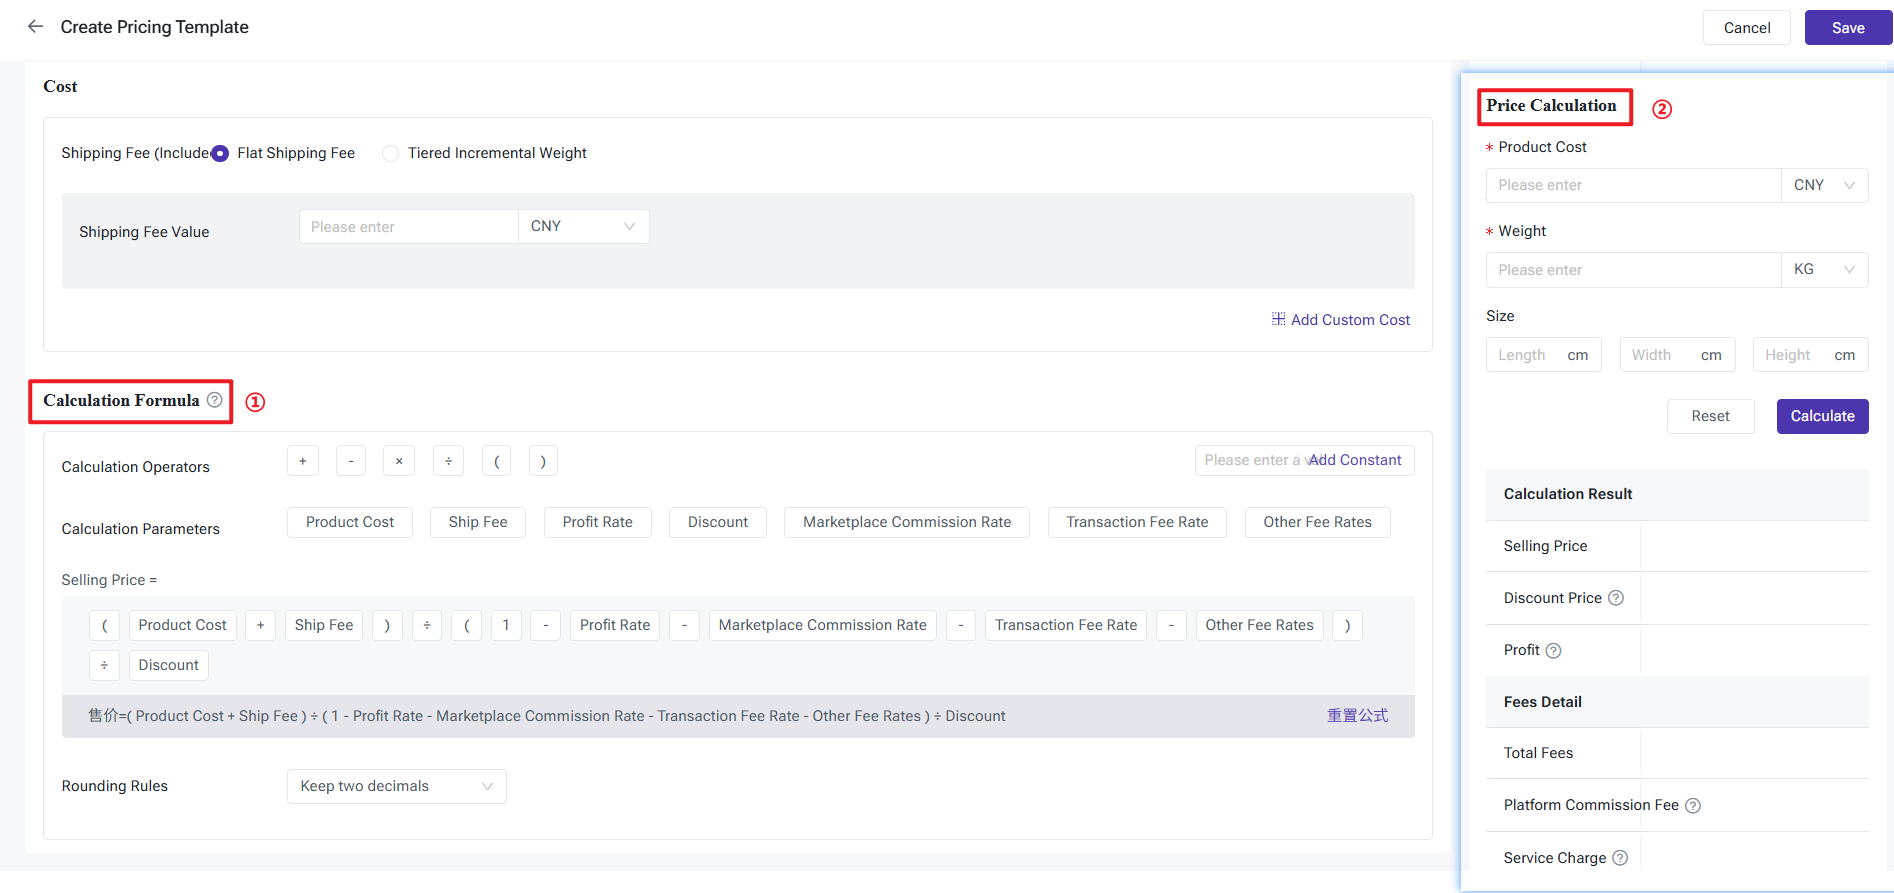This screenshot has height=893, width=1894.
Task: Select Tiered Incremental Weight radio option
Action: click(391, 153)
